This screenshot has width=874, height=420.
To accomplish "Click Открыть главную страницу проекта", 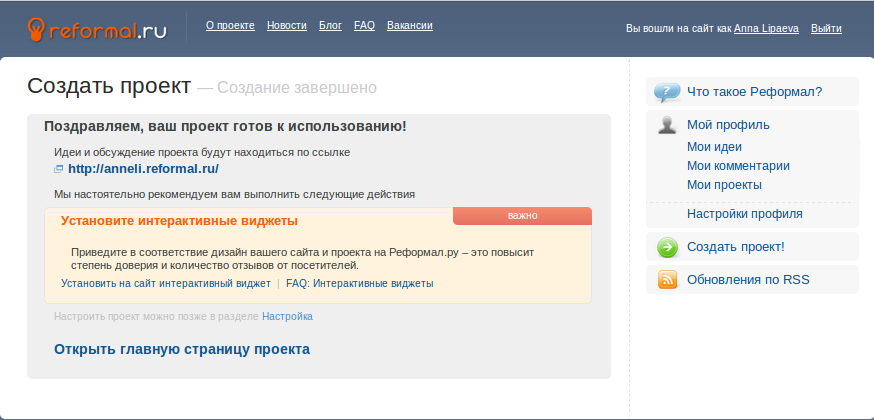I will (x=181, y=349).
